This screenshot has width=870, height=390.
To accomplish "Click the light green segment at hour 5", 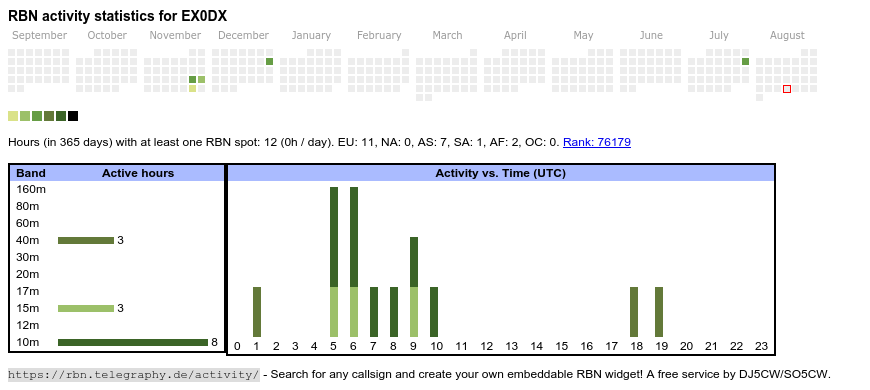I will [x=334, y=312].
